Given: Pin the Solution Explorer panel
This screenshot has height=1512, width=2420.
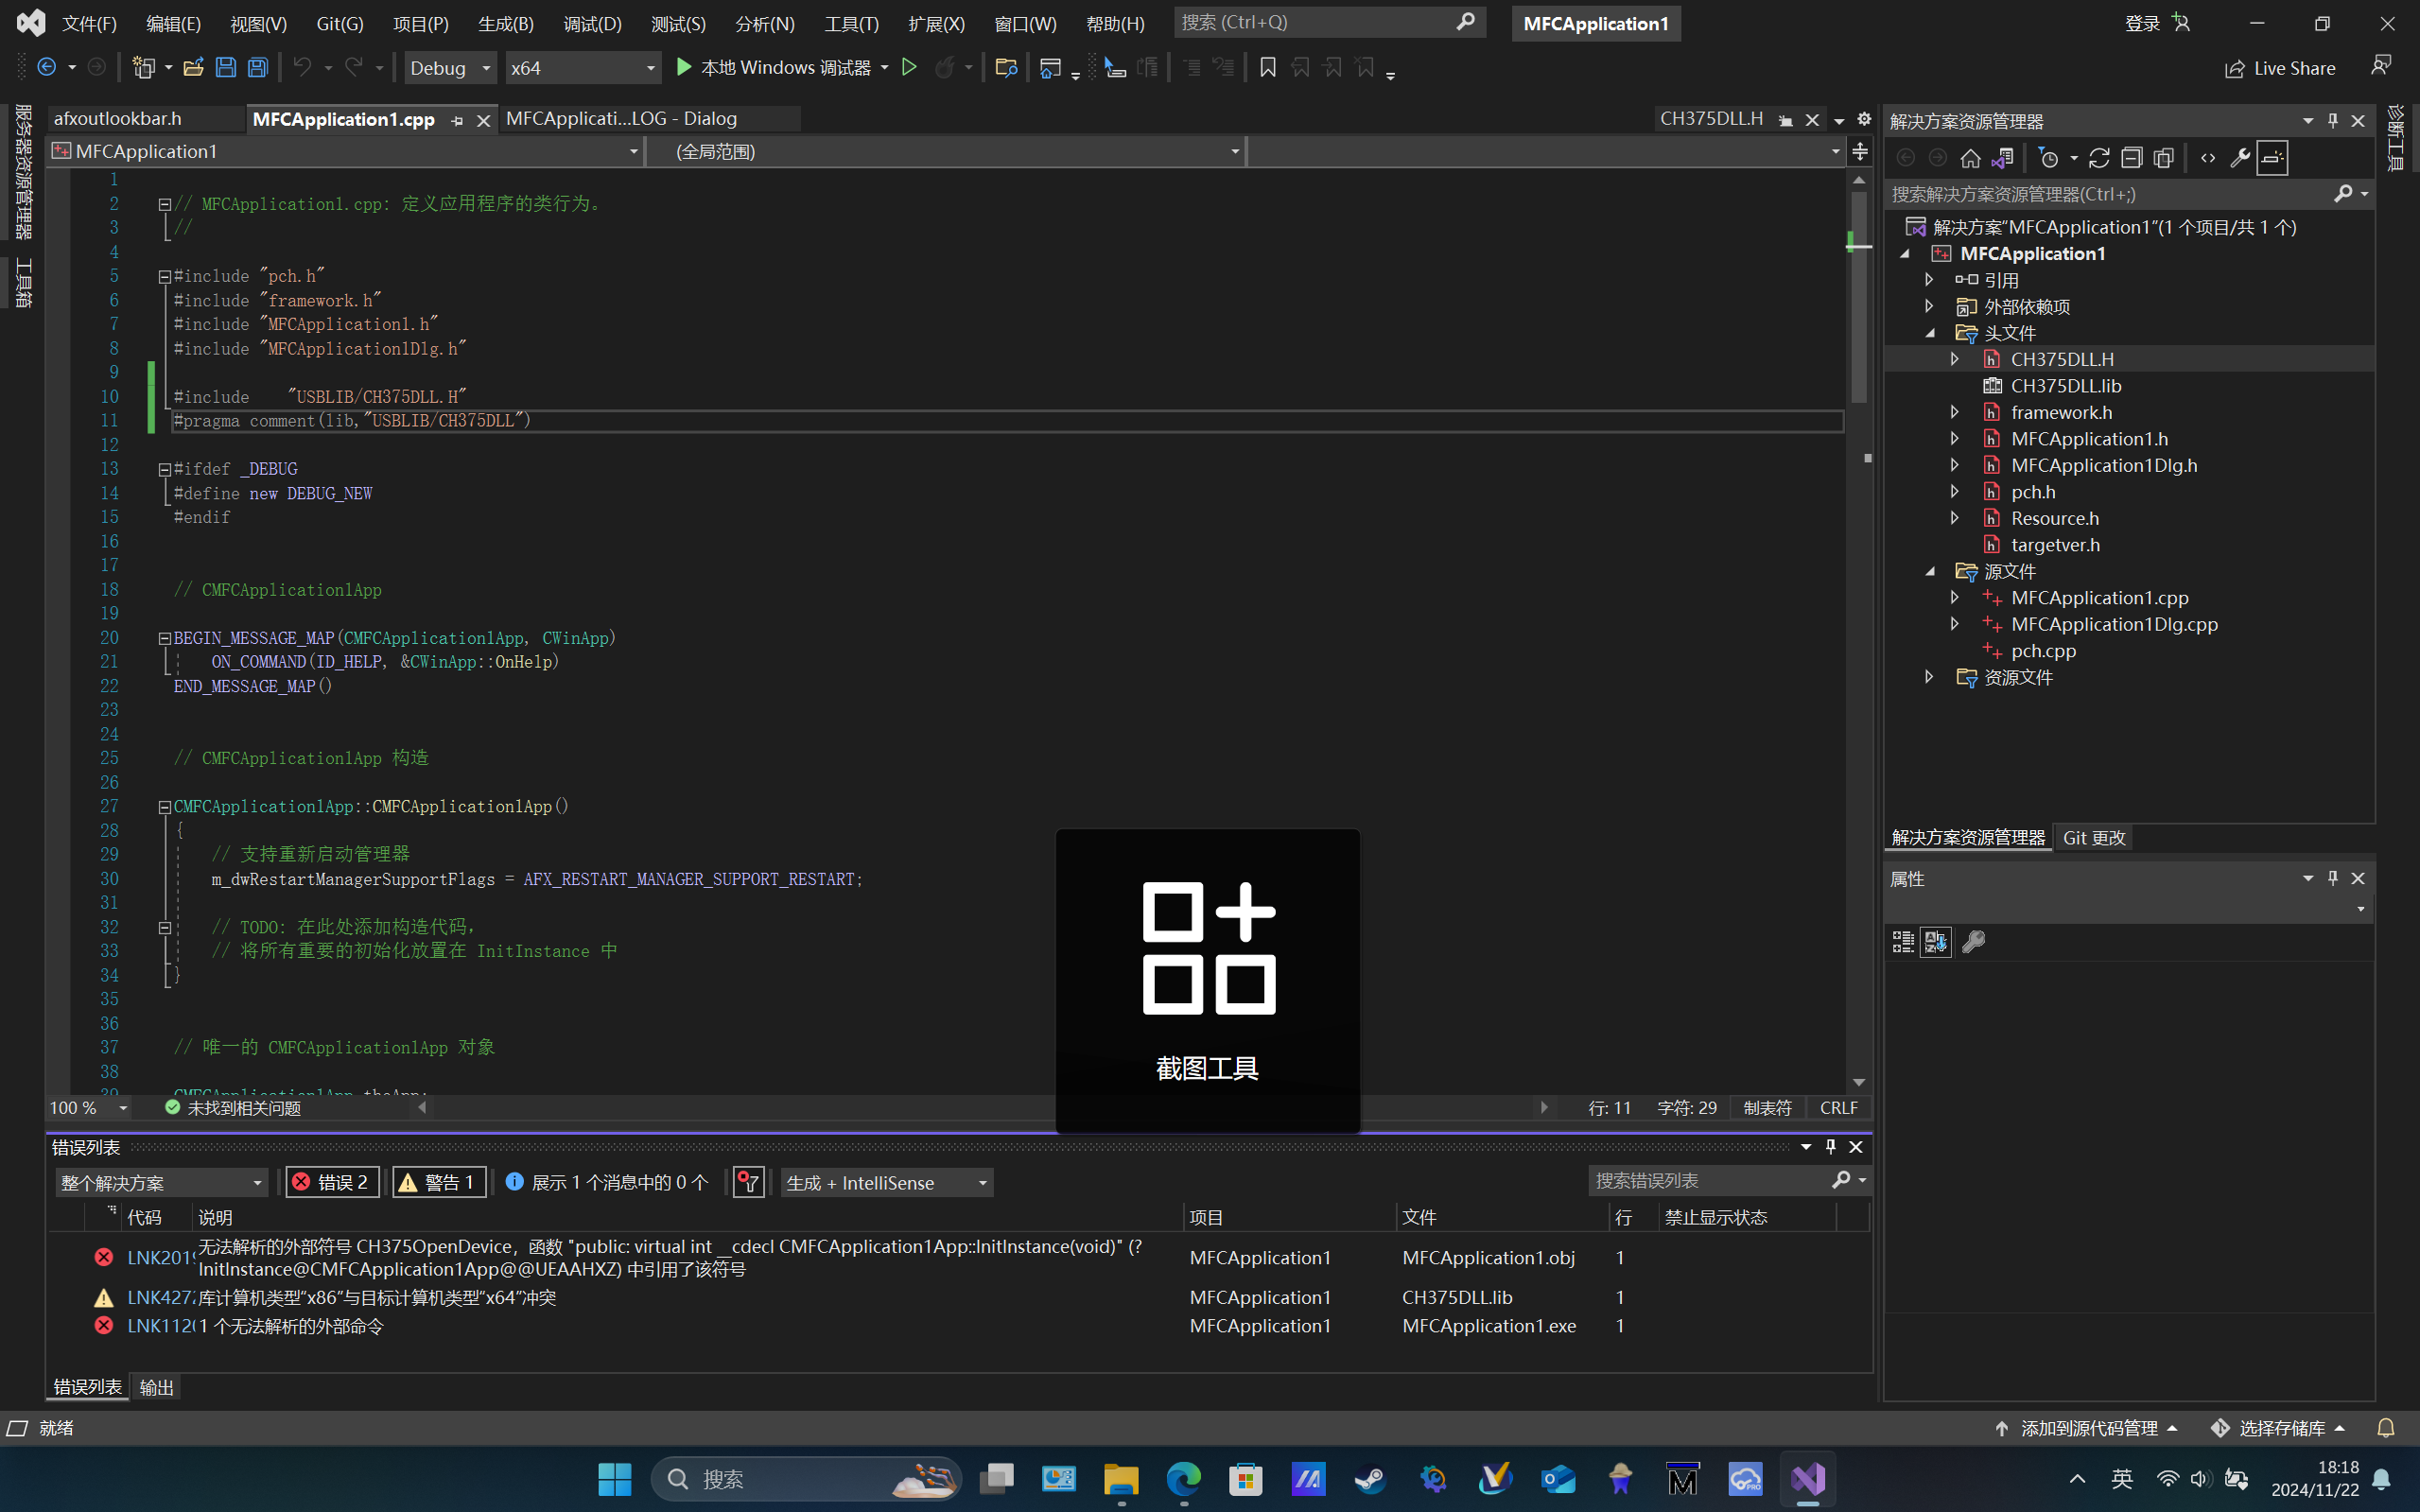Looking at the screenshot, I should [x=2333, y=120].
